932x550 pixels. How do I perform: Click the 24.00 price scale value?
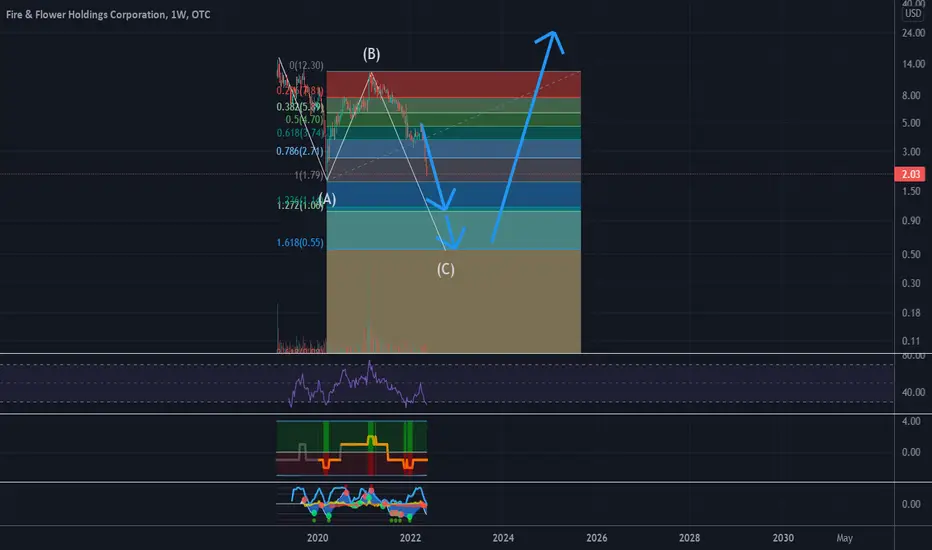(x=913, y=33)
